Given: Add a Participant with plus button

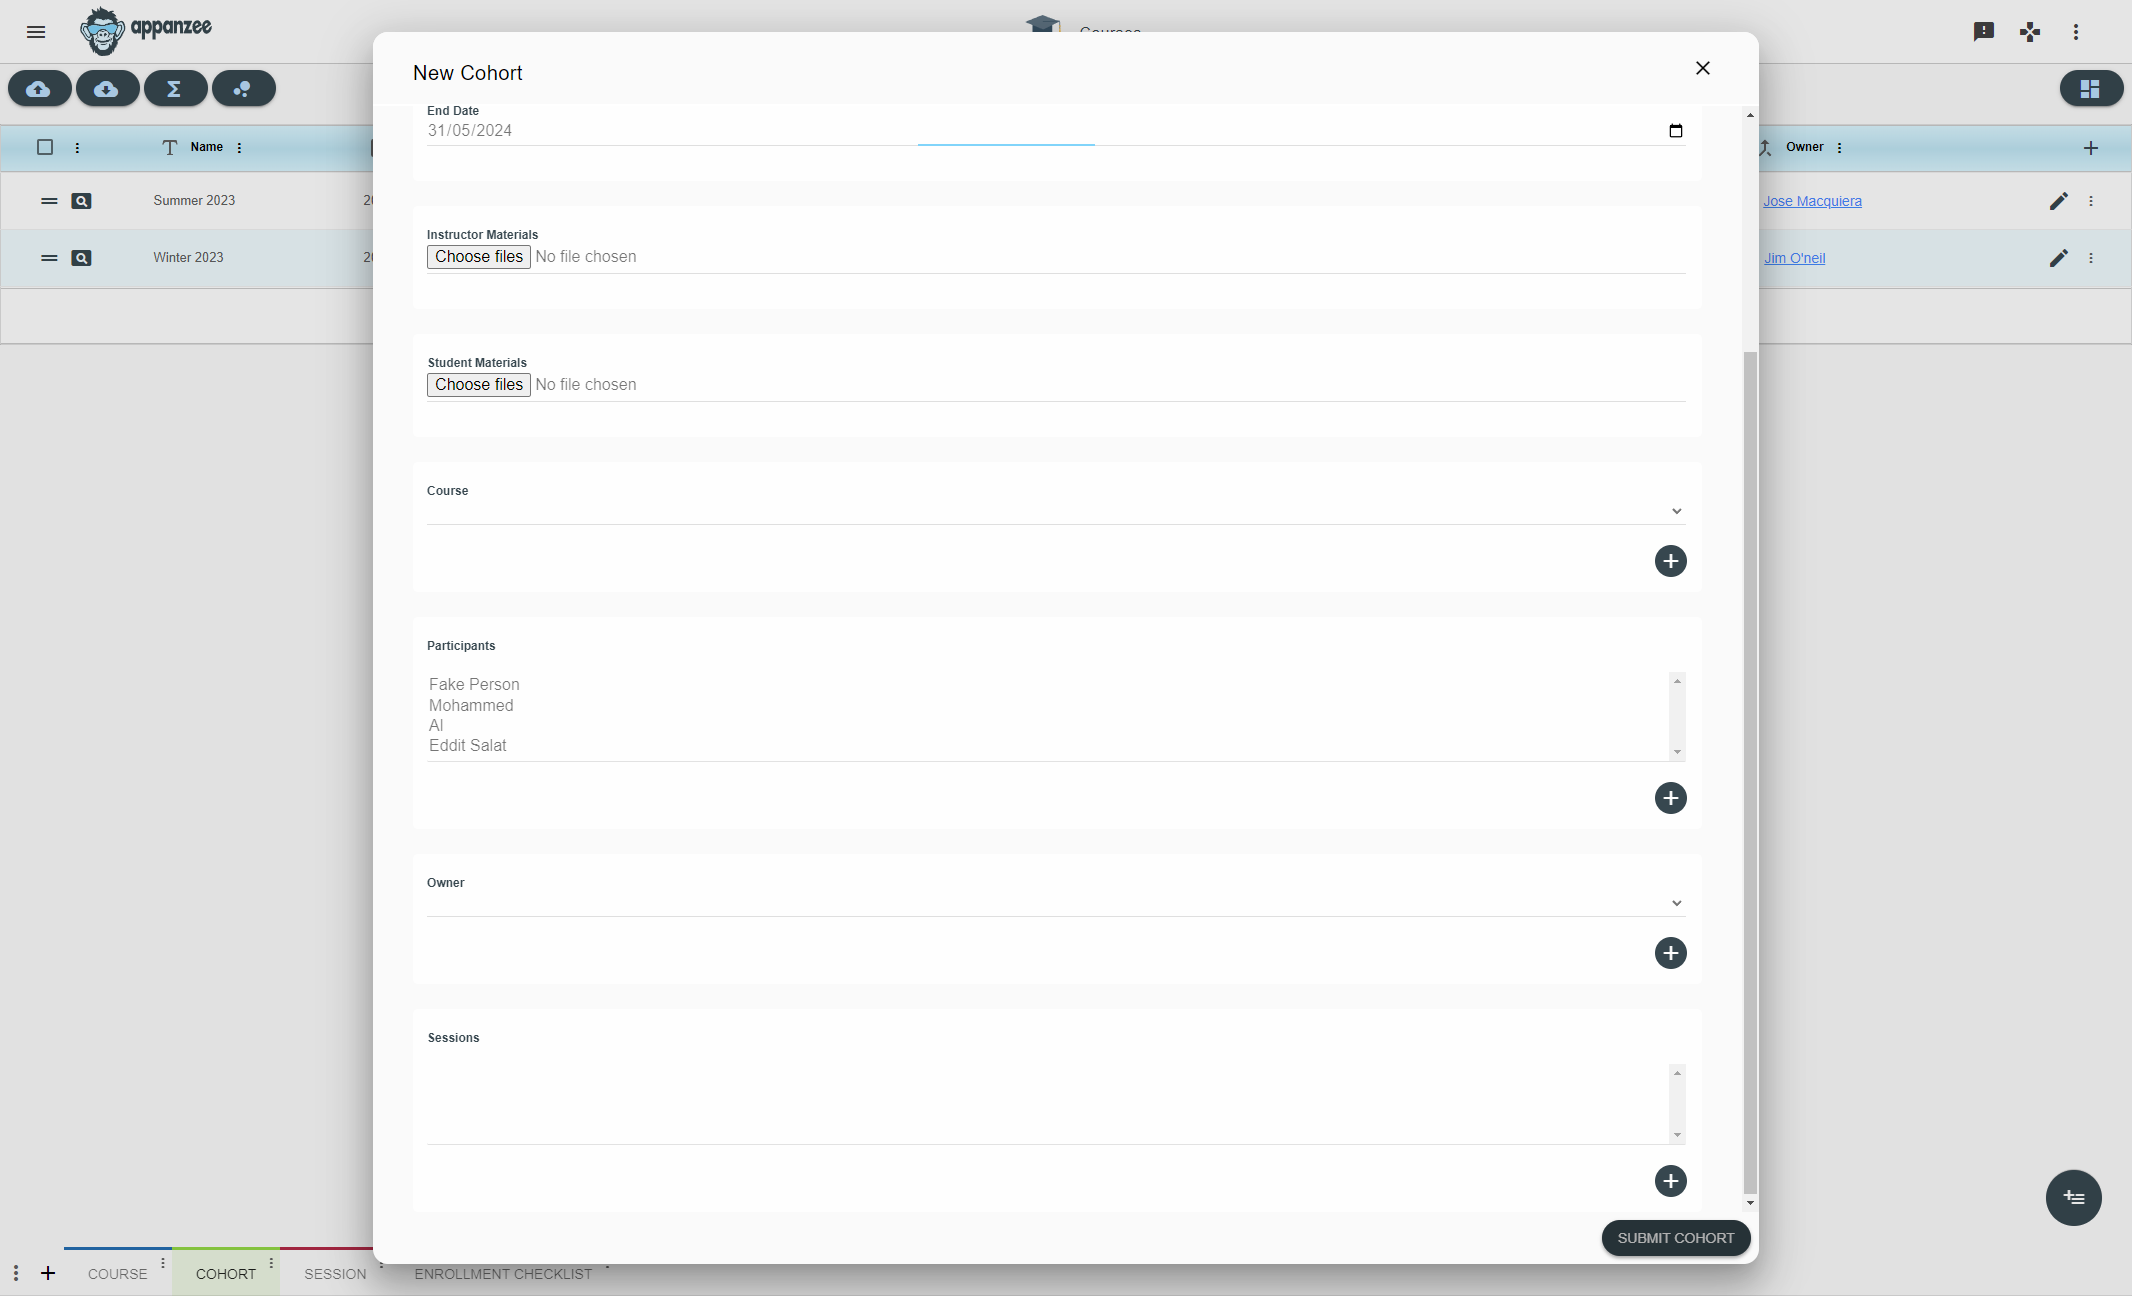Looking at the screenshot, I should pos(1670,798).
